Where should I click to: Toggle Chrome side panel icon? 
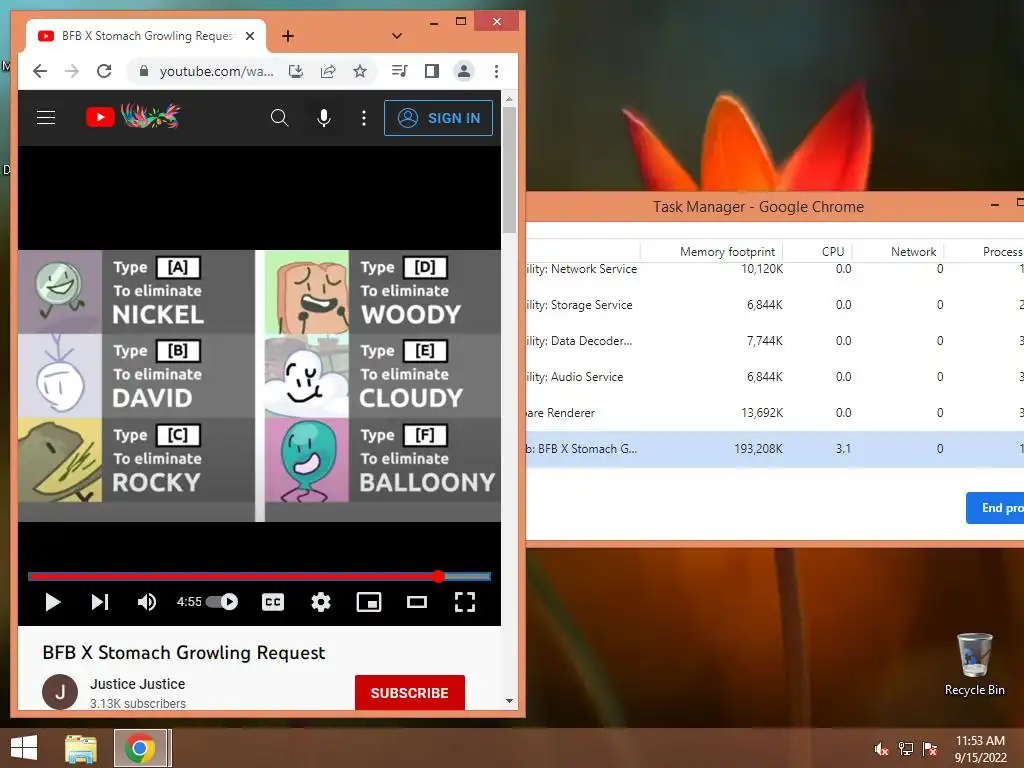click(x=432, y=71)
